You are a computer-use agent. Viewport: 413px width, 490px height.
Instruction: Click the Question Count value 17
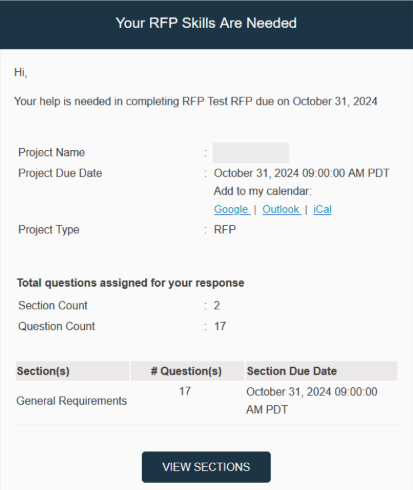point(220,326)
